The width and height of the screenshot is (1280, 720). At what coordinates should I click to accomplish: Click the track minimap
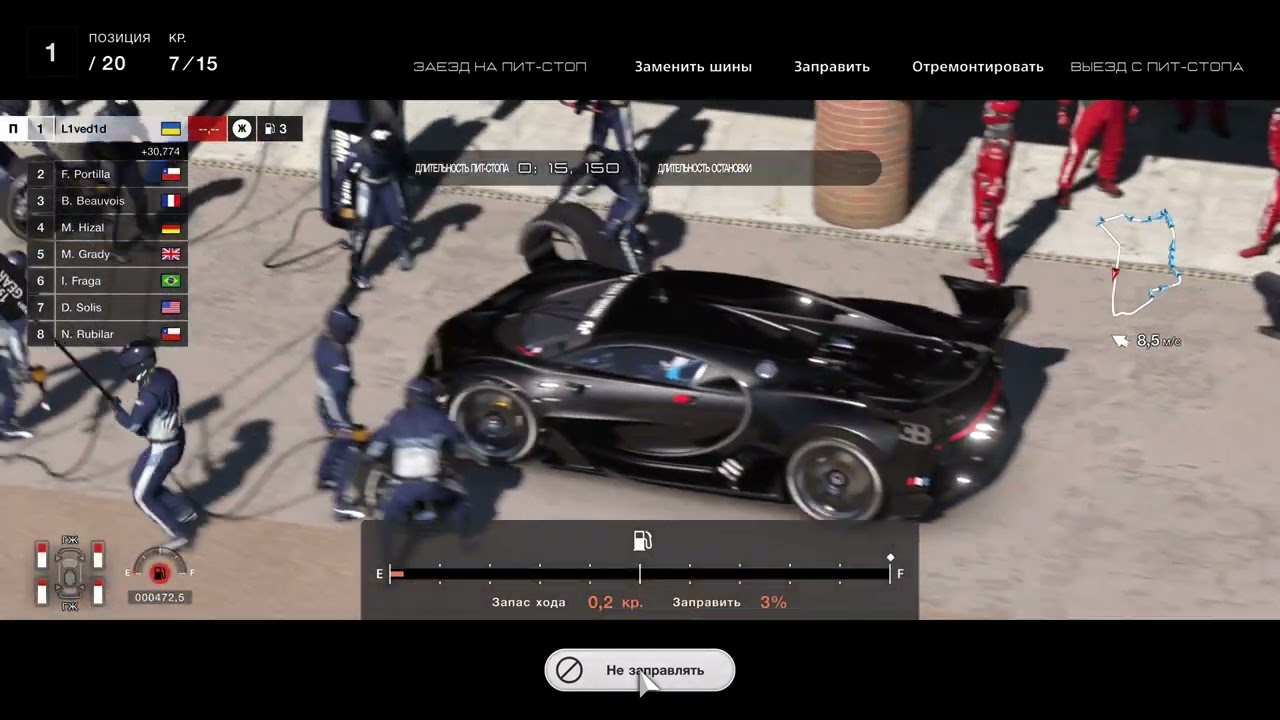point(1139,262)
